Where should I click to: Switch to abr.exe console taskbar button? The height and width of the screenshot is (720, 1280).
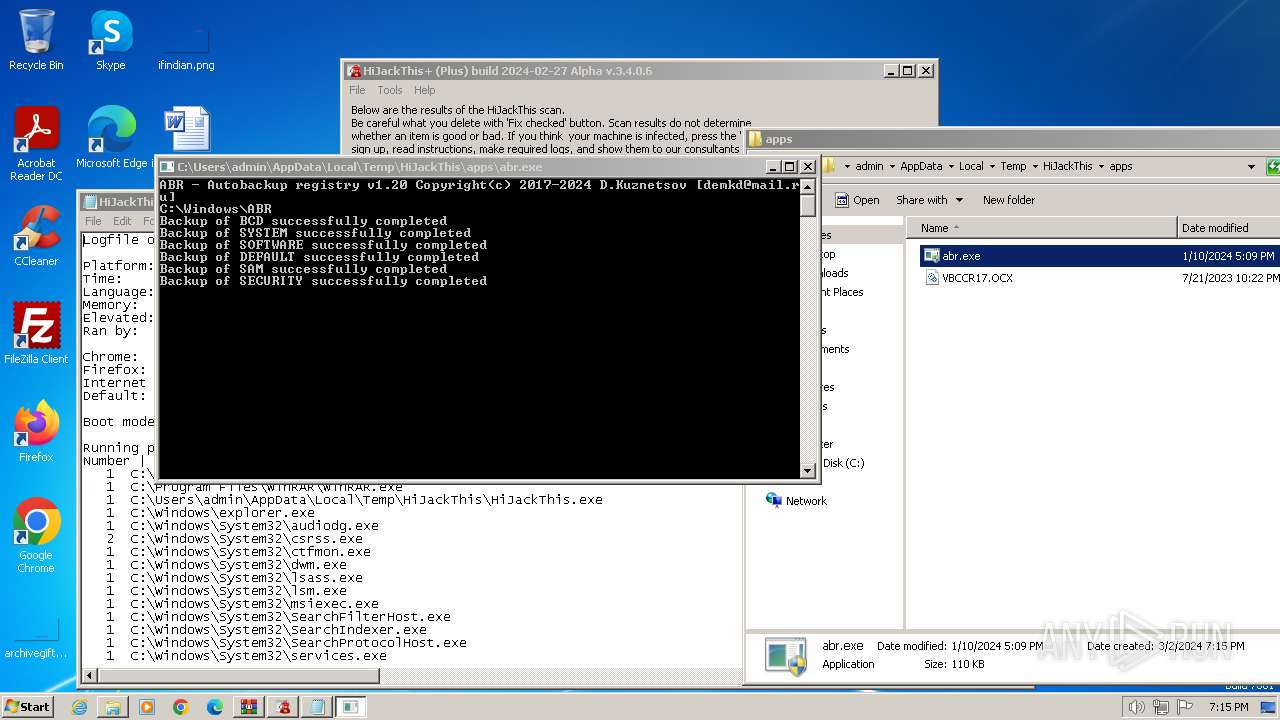click(x=351, y=707)
